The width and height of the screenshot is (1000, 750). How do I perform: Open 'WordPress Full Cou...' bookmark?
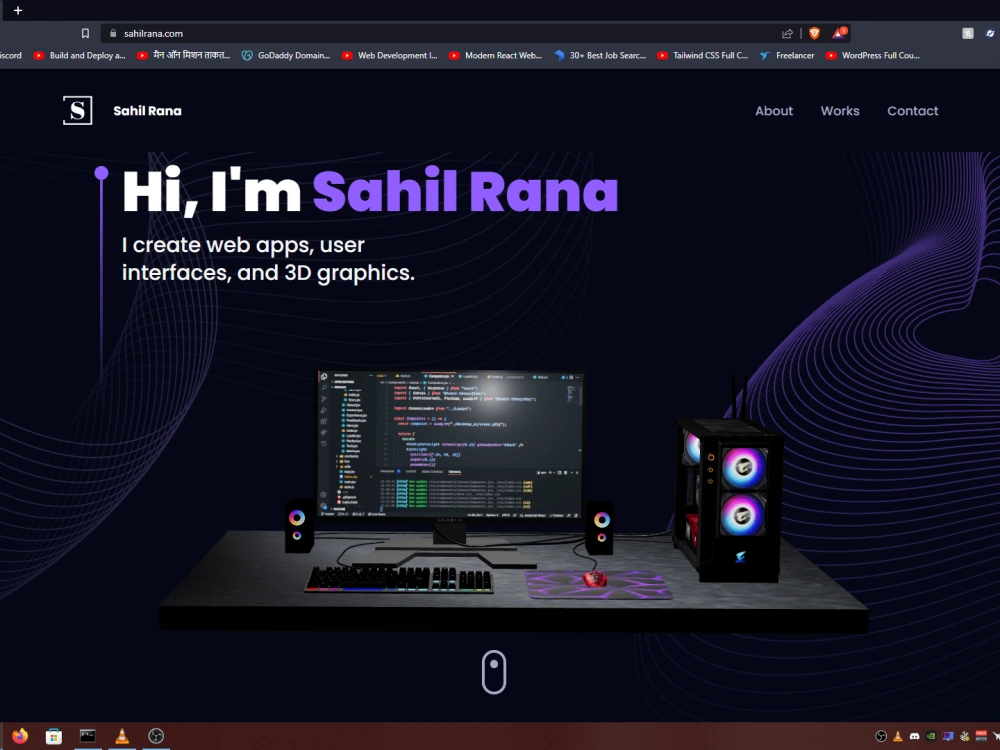click(873, 55)
